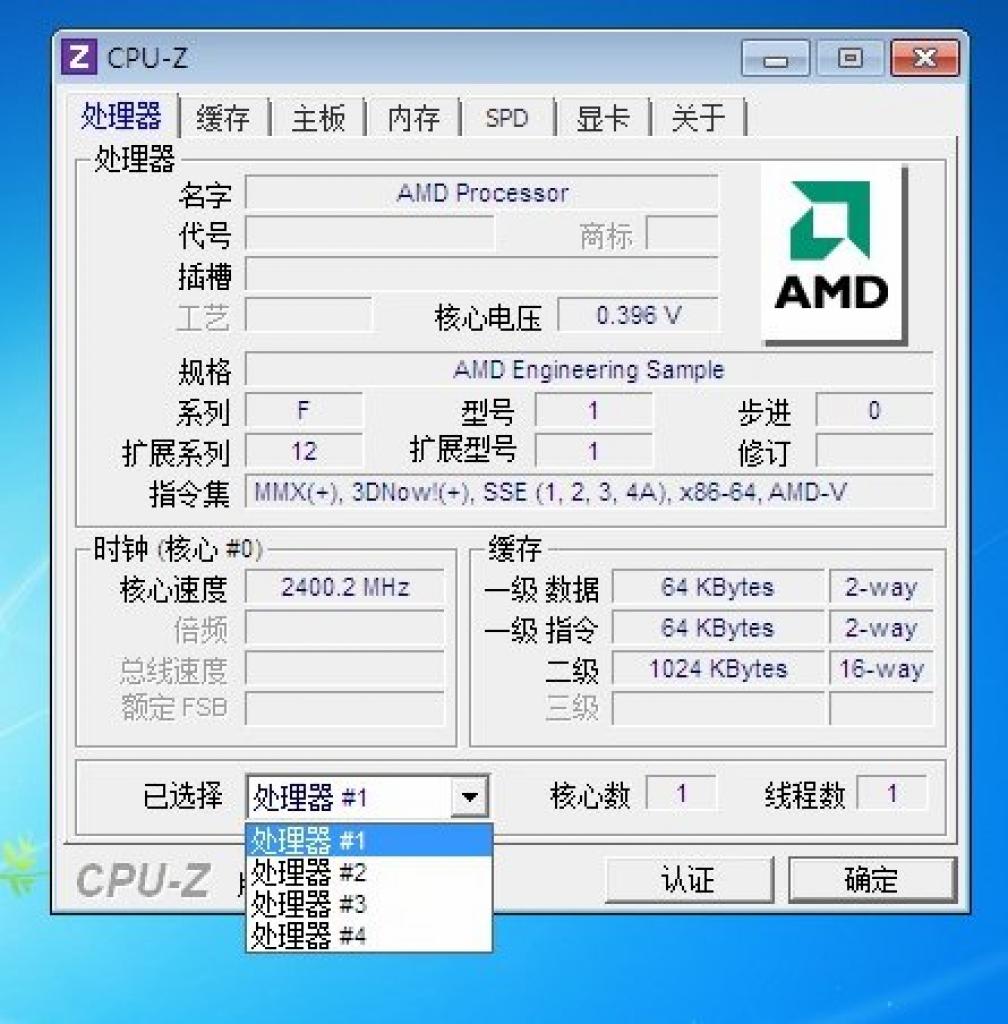Click the empty 倍频 field

pyautogui.click(x=345, y=628)
